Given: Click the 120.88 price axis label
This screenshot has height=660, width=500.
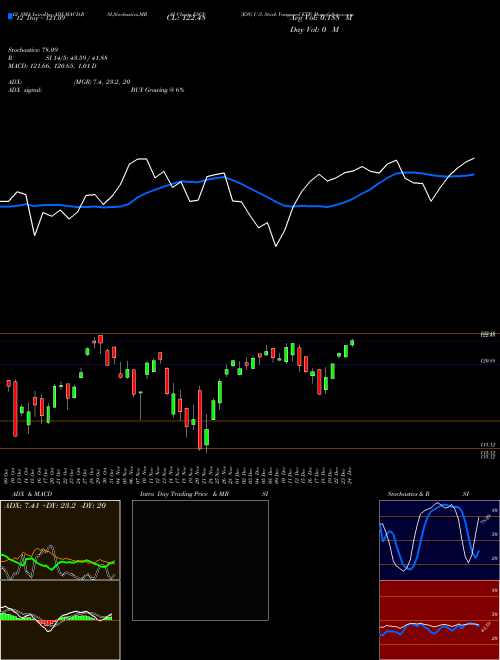Looking at the screenshot, I should [488, 361].
